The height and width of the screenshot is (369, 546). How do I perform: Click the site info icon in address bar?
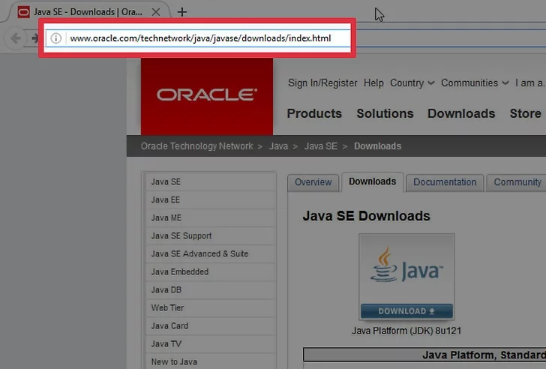coord(56,38)
